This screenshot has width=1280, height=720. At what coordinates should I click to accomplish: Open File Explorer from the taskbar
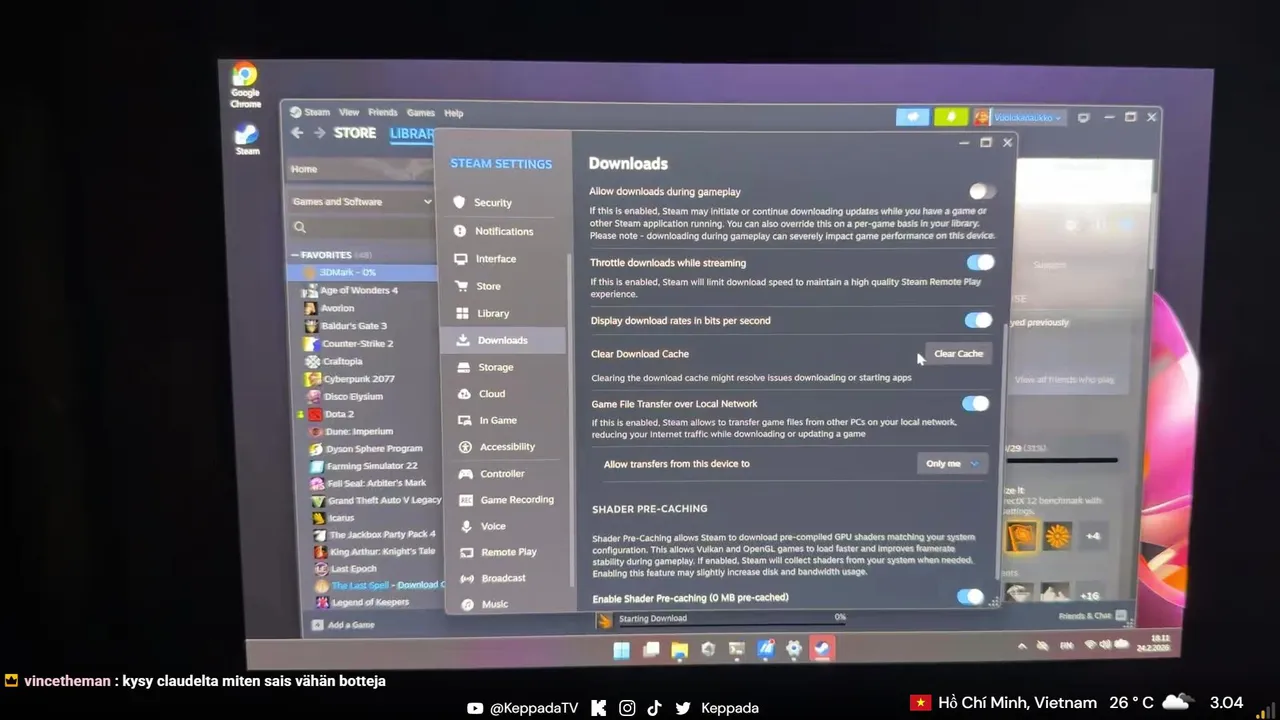[679, 650]
